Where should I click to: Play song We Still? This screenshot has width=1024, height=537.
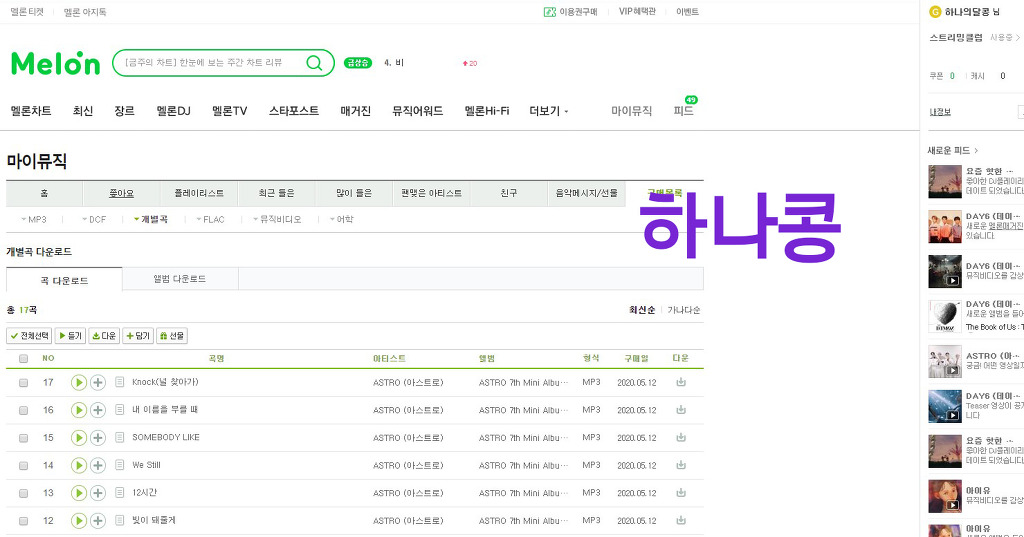coord(78,465)
